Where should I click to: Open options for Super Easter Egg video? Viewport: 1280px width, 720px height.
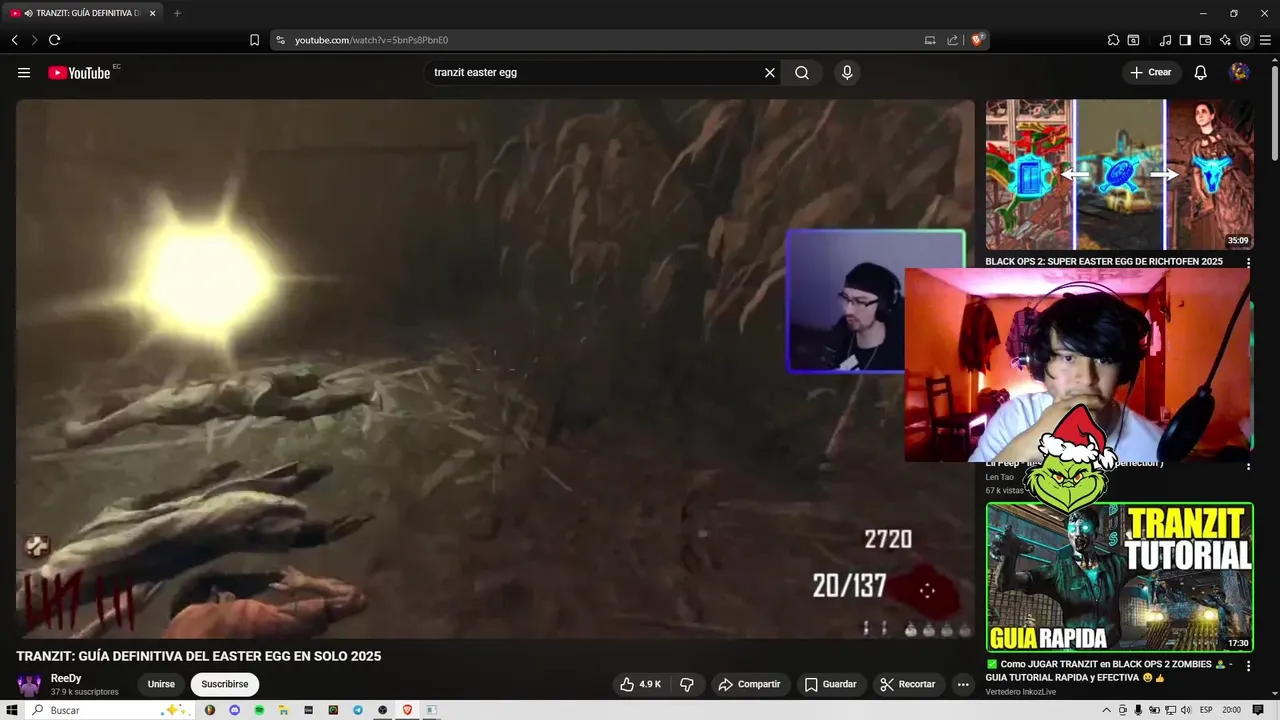1248,263
